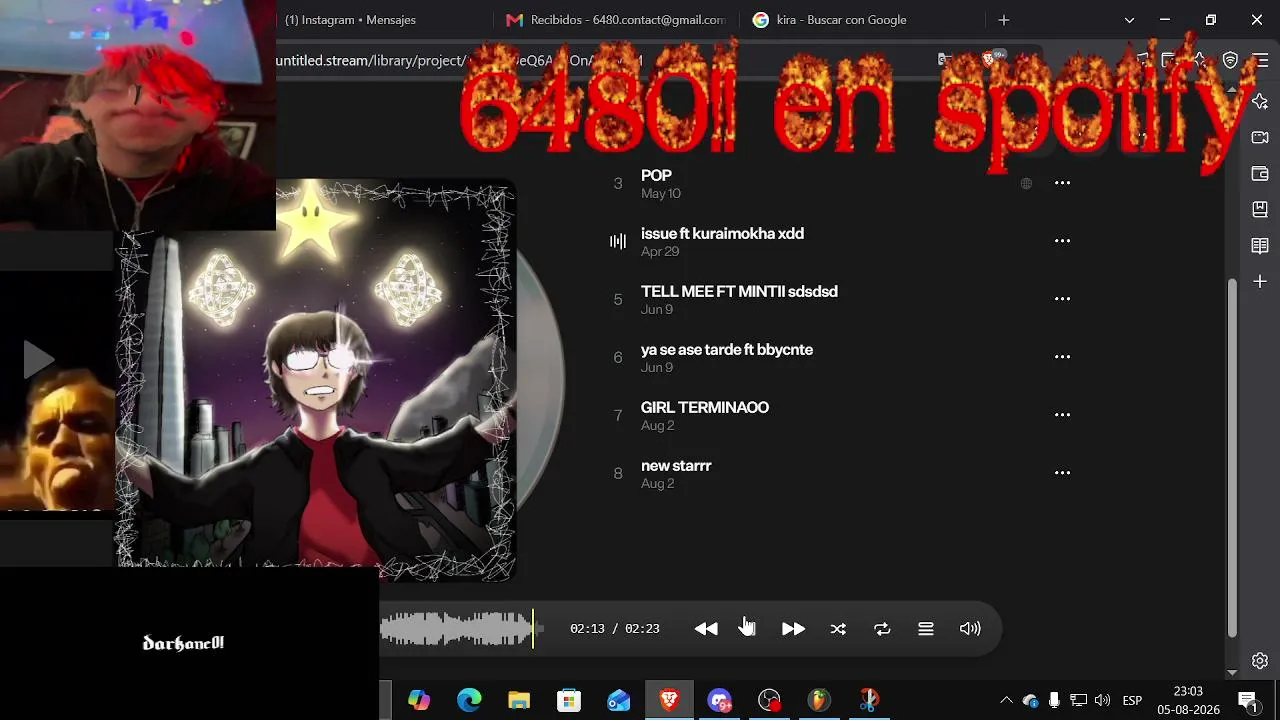This screenshot has width=1280, height=720.
Task: Open Snipping Tool from the taskbar
Action: point(869,700)
